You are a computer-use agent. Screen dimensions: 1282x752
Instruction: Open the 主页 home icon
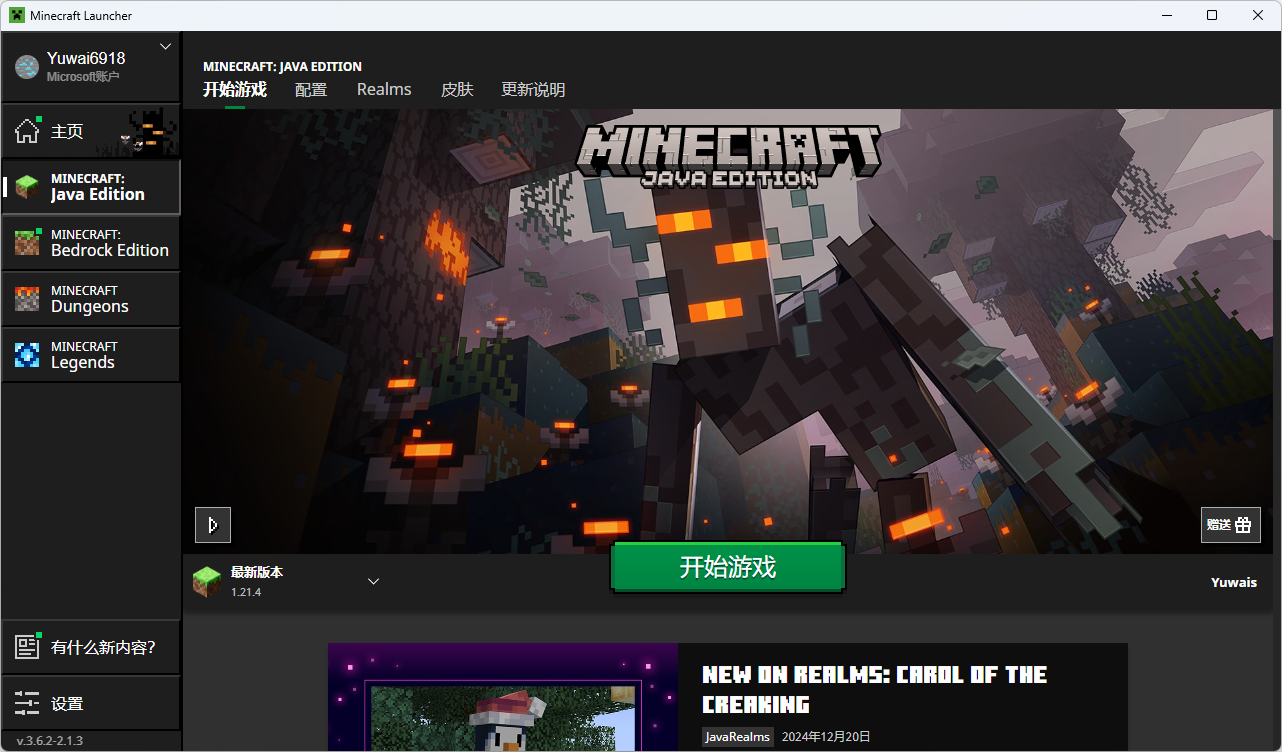point(27,131)
